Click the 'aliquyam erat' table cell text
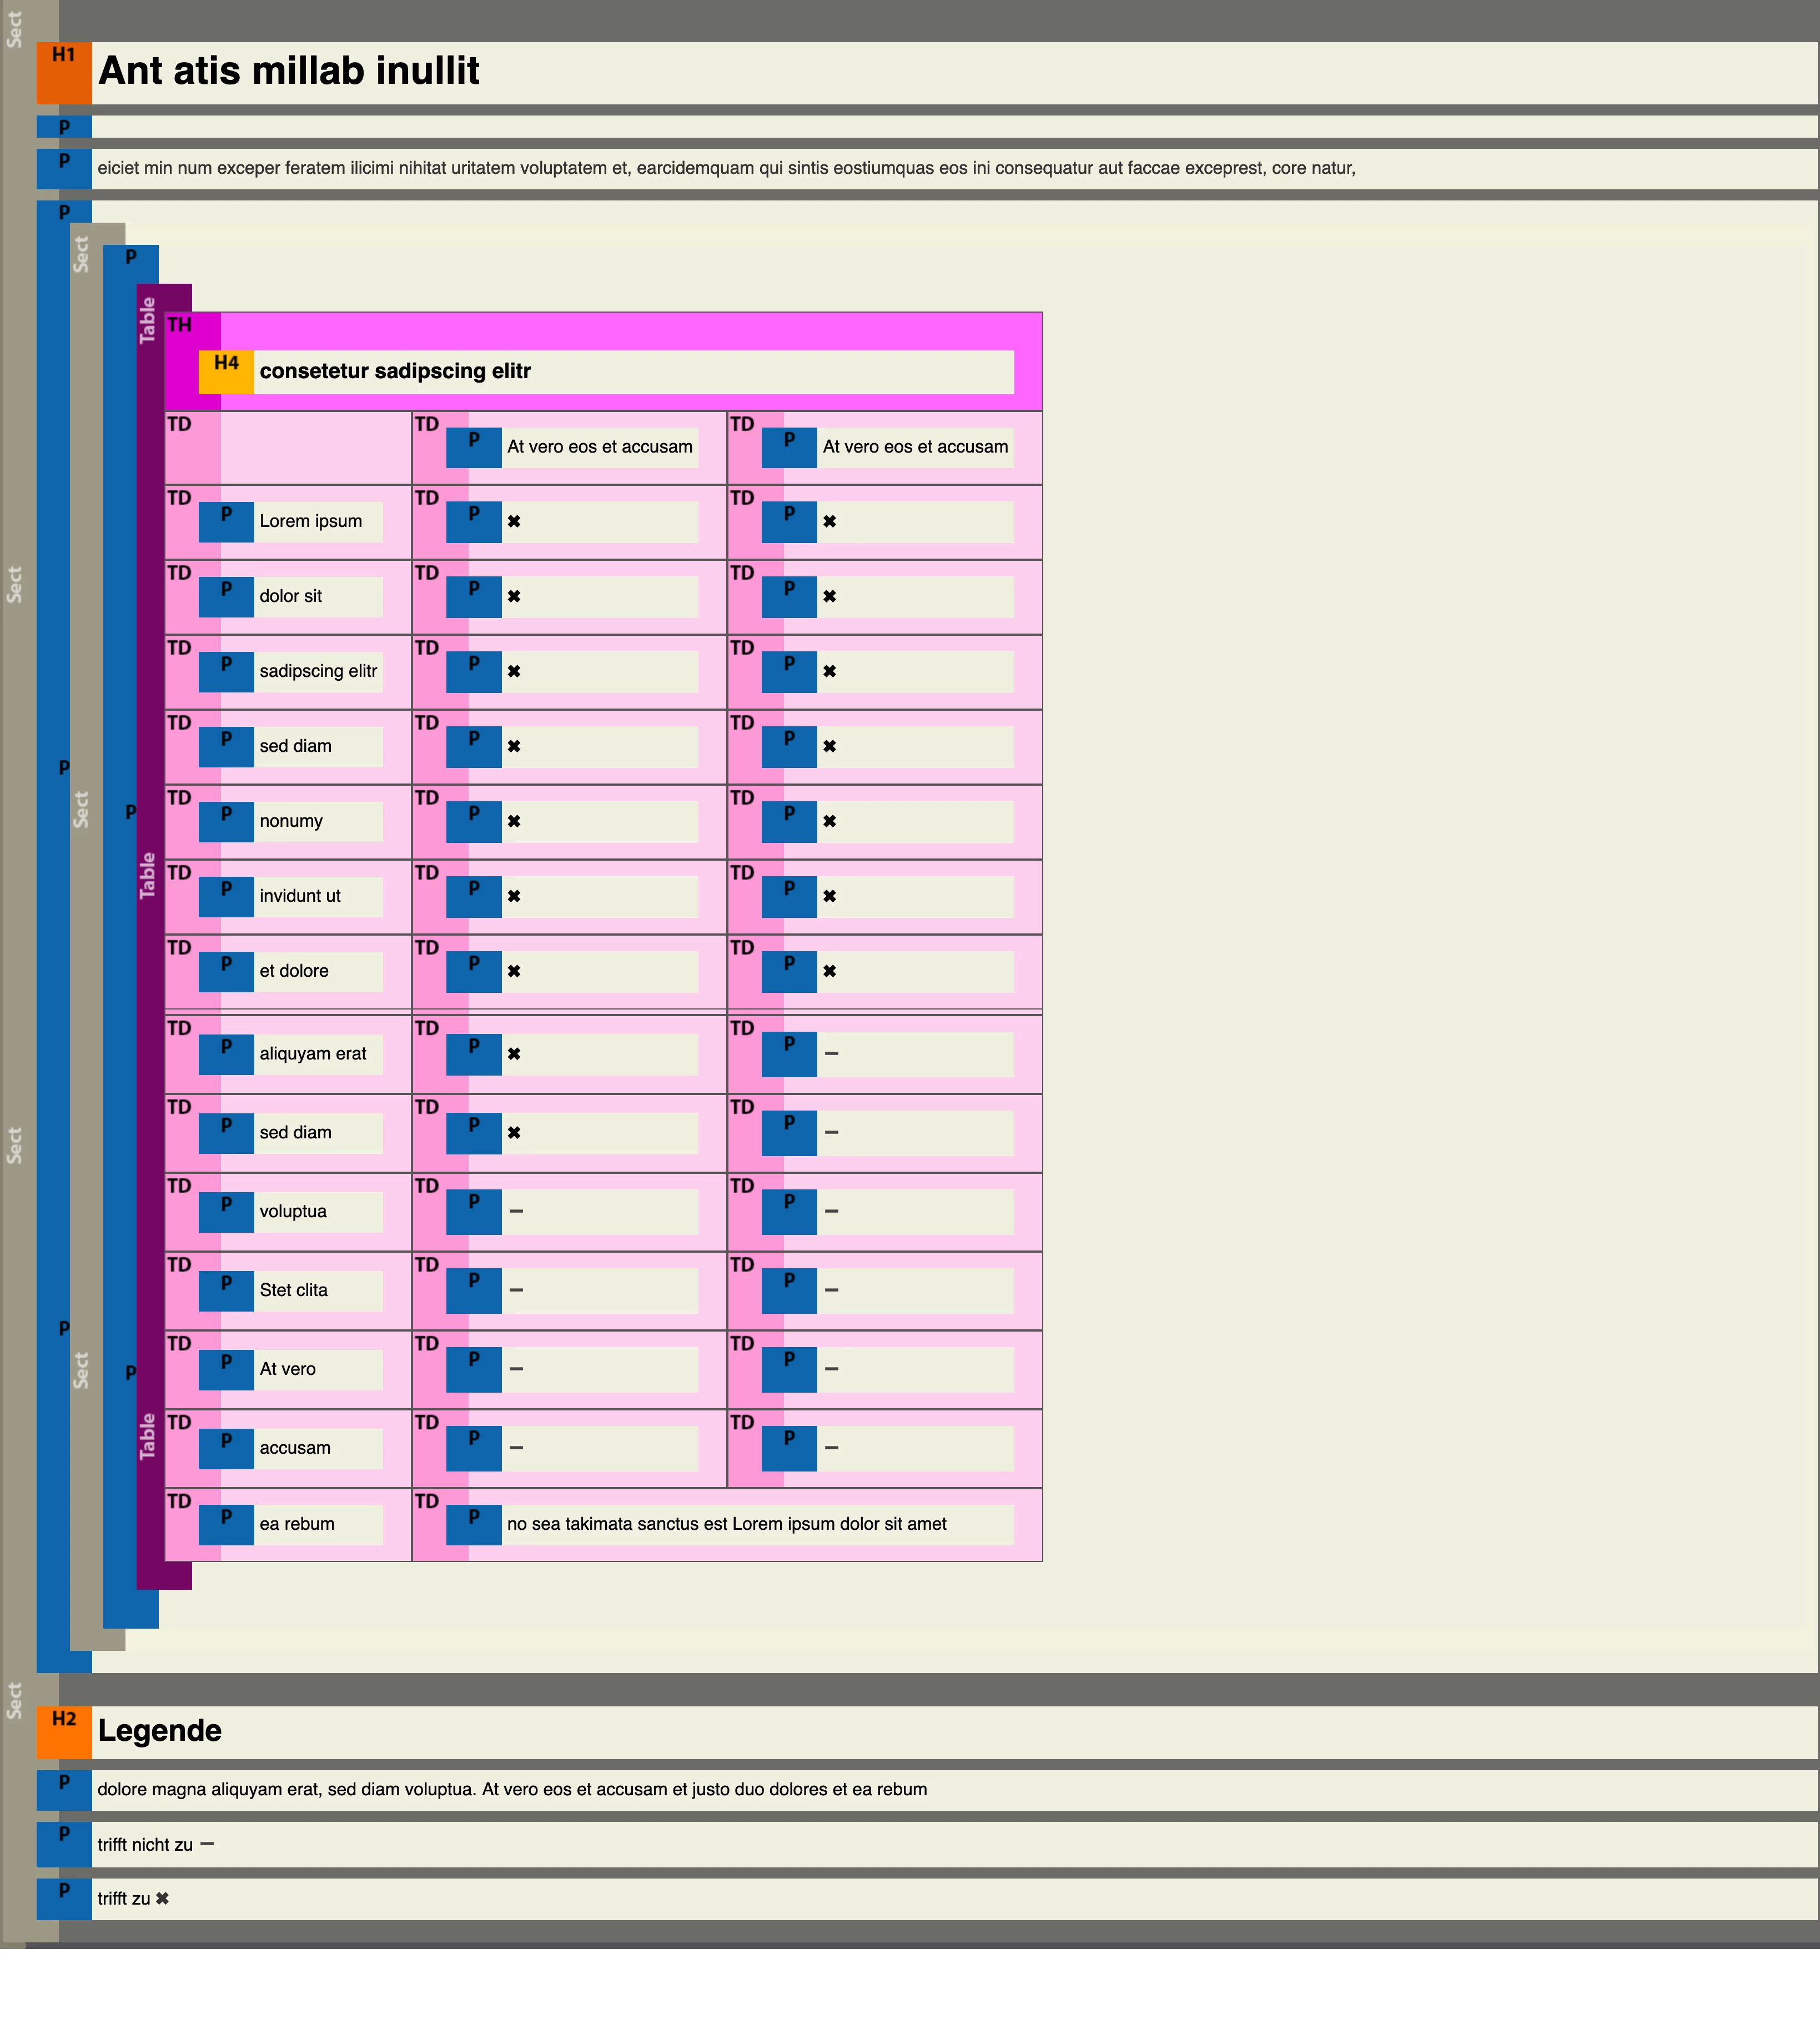This screenshot has height=2019, width=1820. pos(313,1053)
